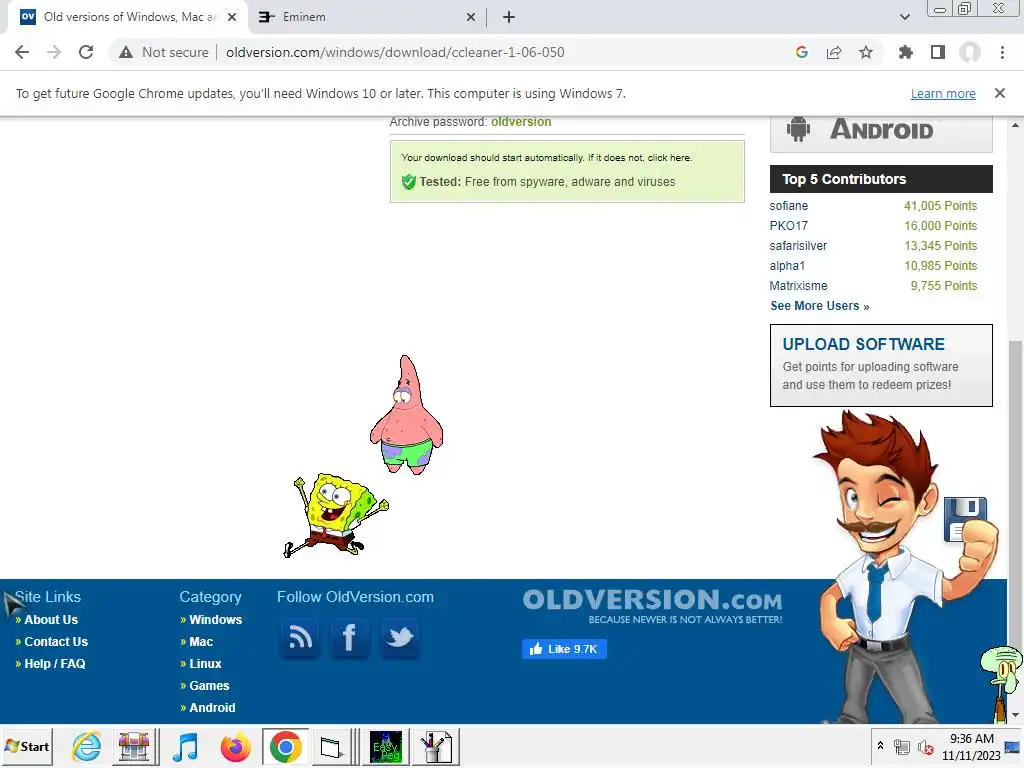Image resolution: width=1024 pixels, height=768 pixels.
Task: Expand the tab search dropdown arrow
Action: click(x=904, y=17)
